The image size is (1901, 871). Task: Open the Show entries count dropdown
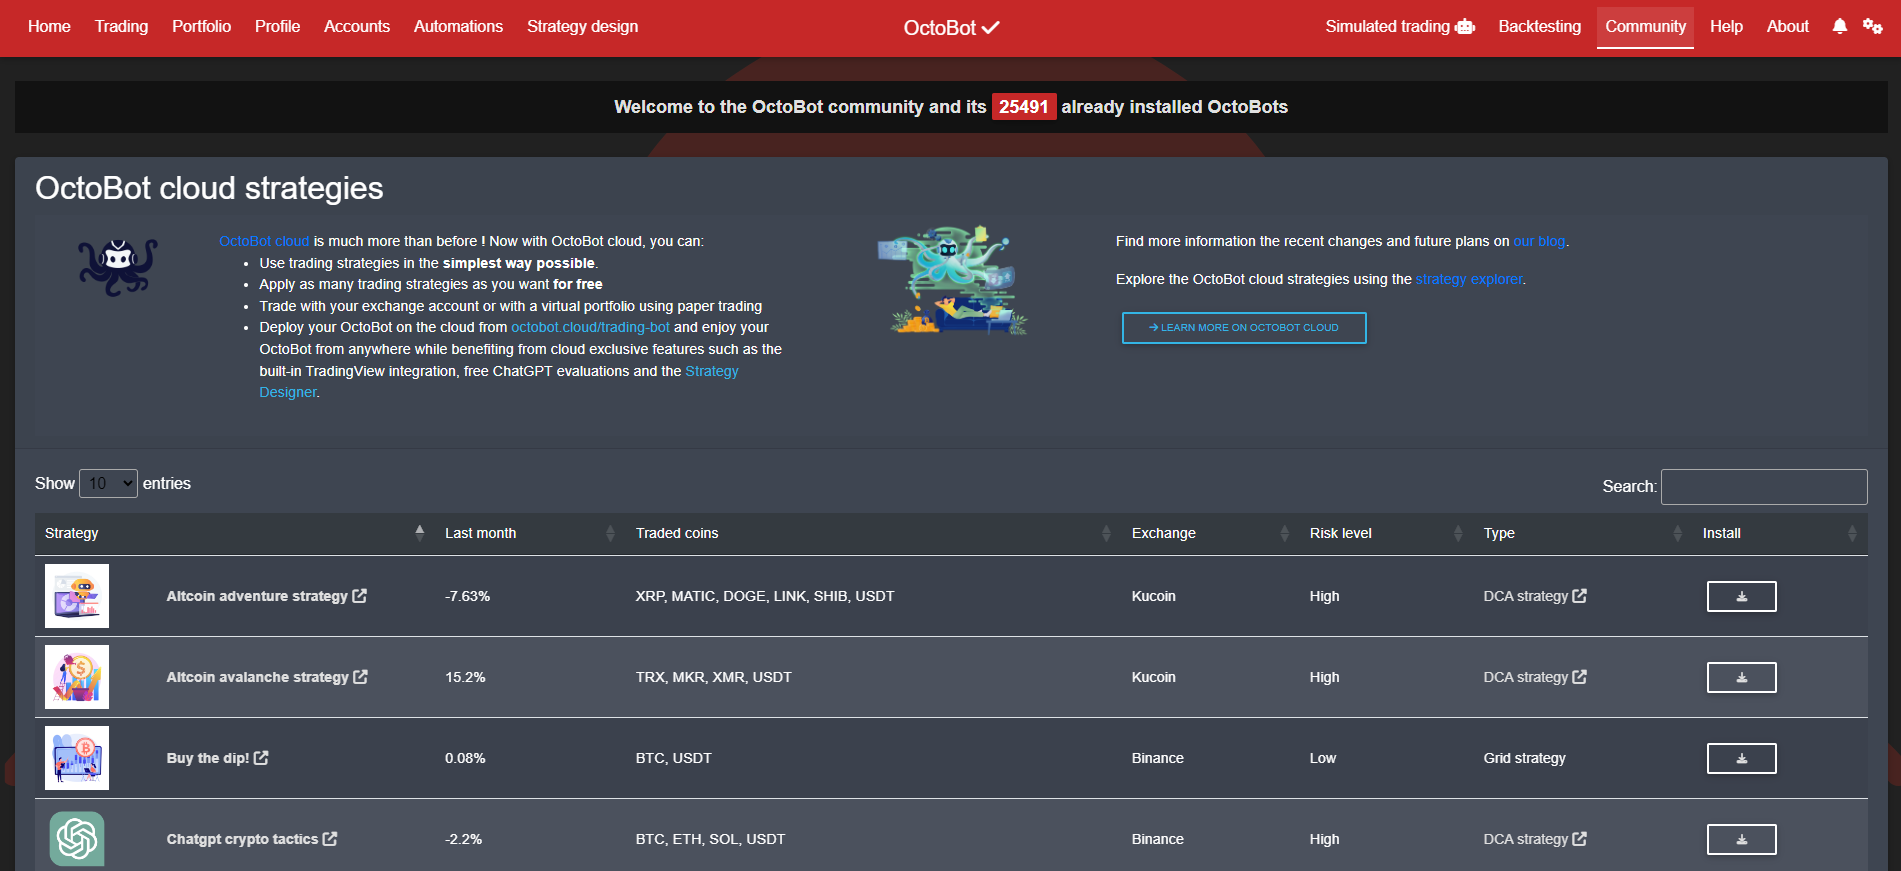(108, 484)
